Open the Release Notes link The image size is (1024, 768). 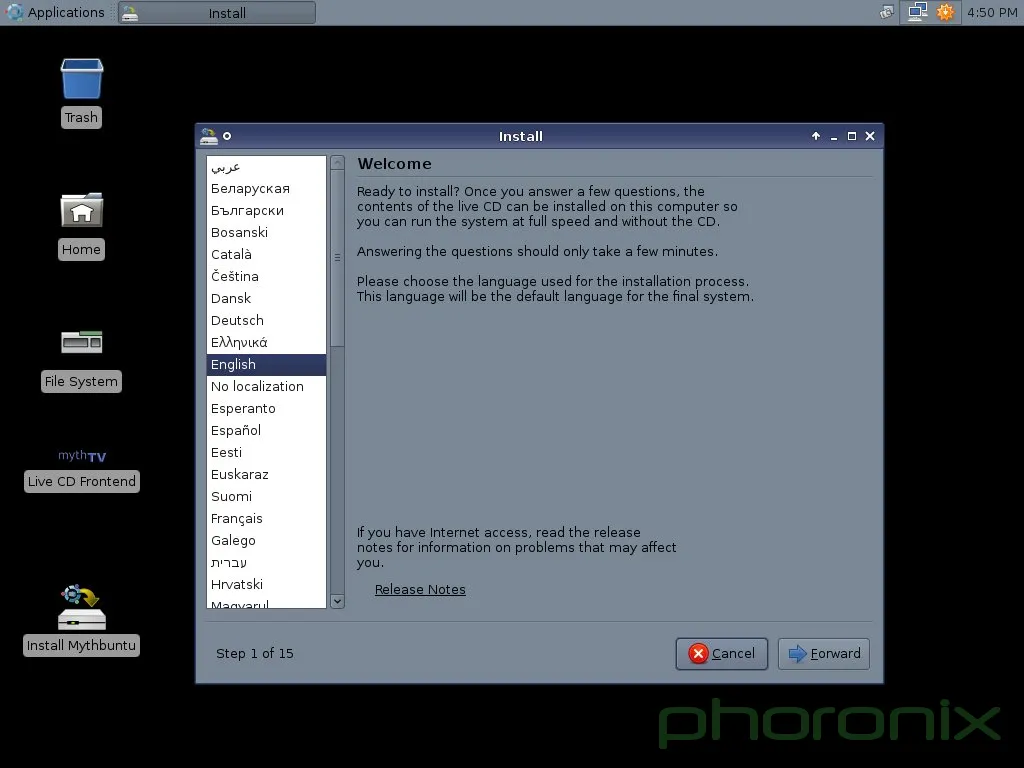click(x=420, y=590)
